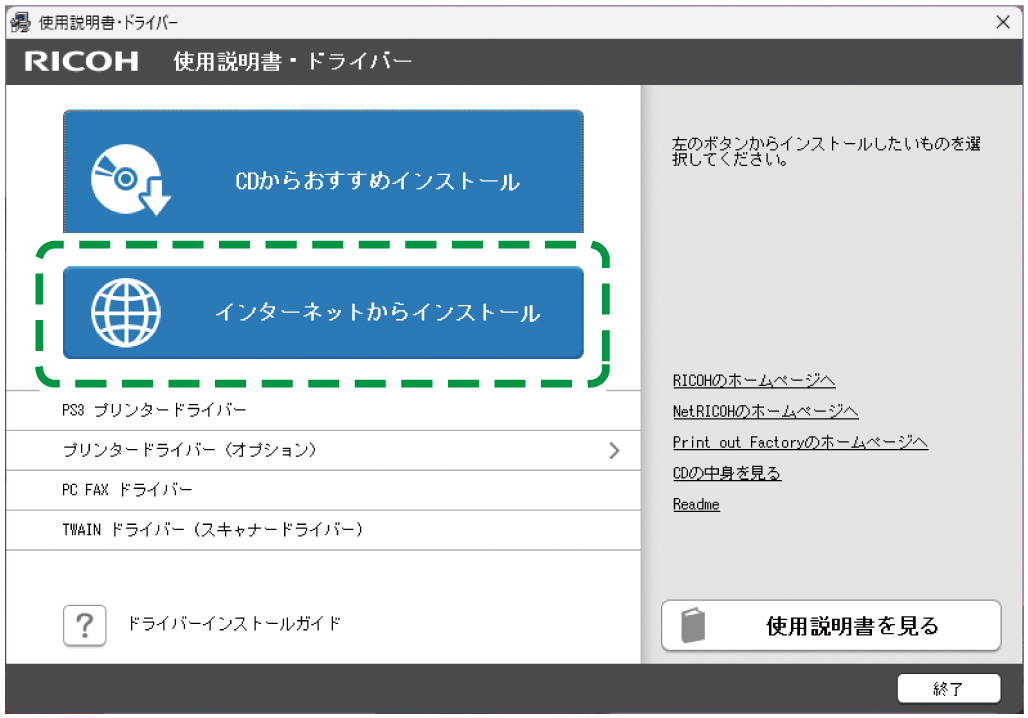Visit the Print out Factory homepage link
The height and width of the screenshot is (718, 1028).
(x=799, y=442)
